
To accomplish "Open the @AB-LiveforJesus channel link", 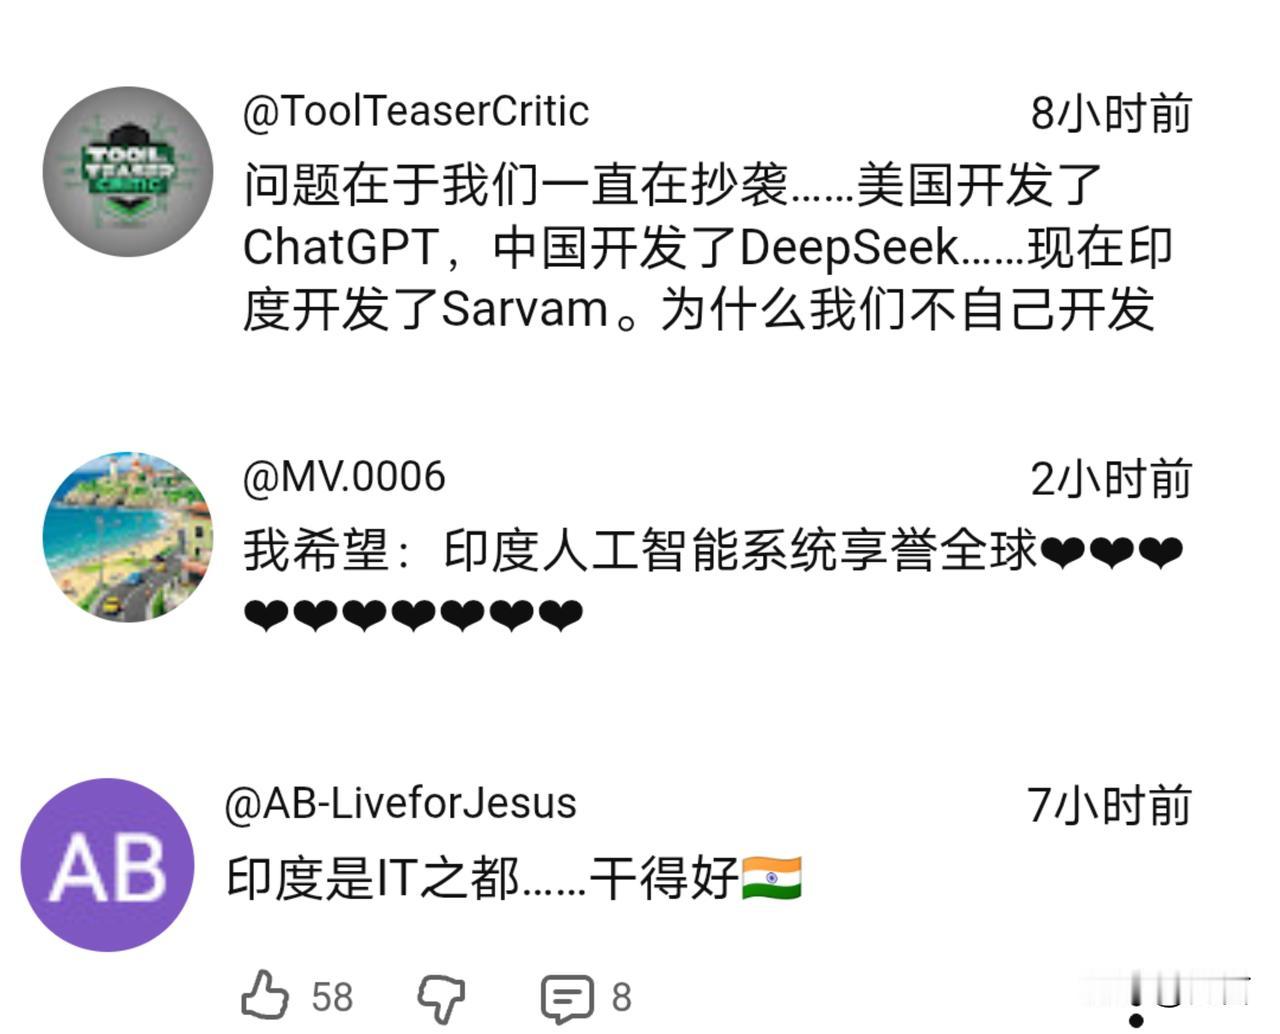I will coord(401,804).
